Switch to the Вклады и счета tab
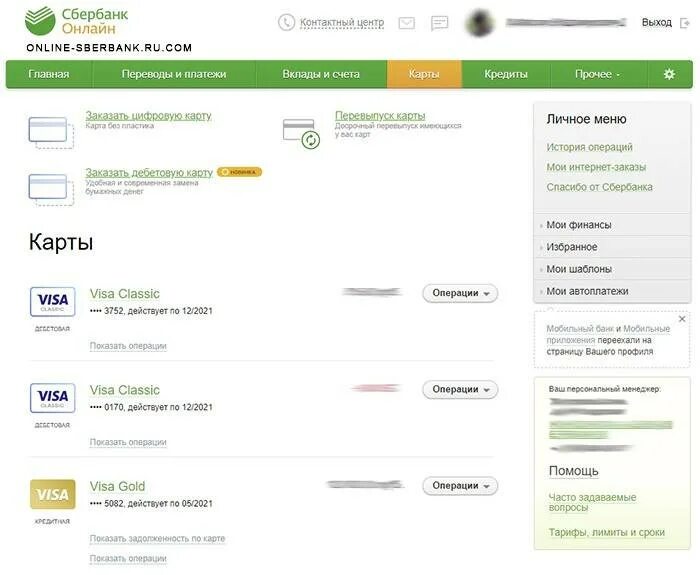700x575 pixels. 321,74
